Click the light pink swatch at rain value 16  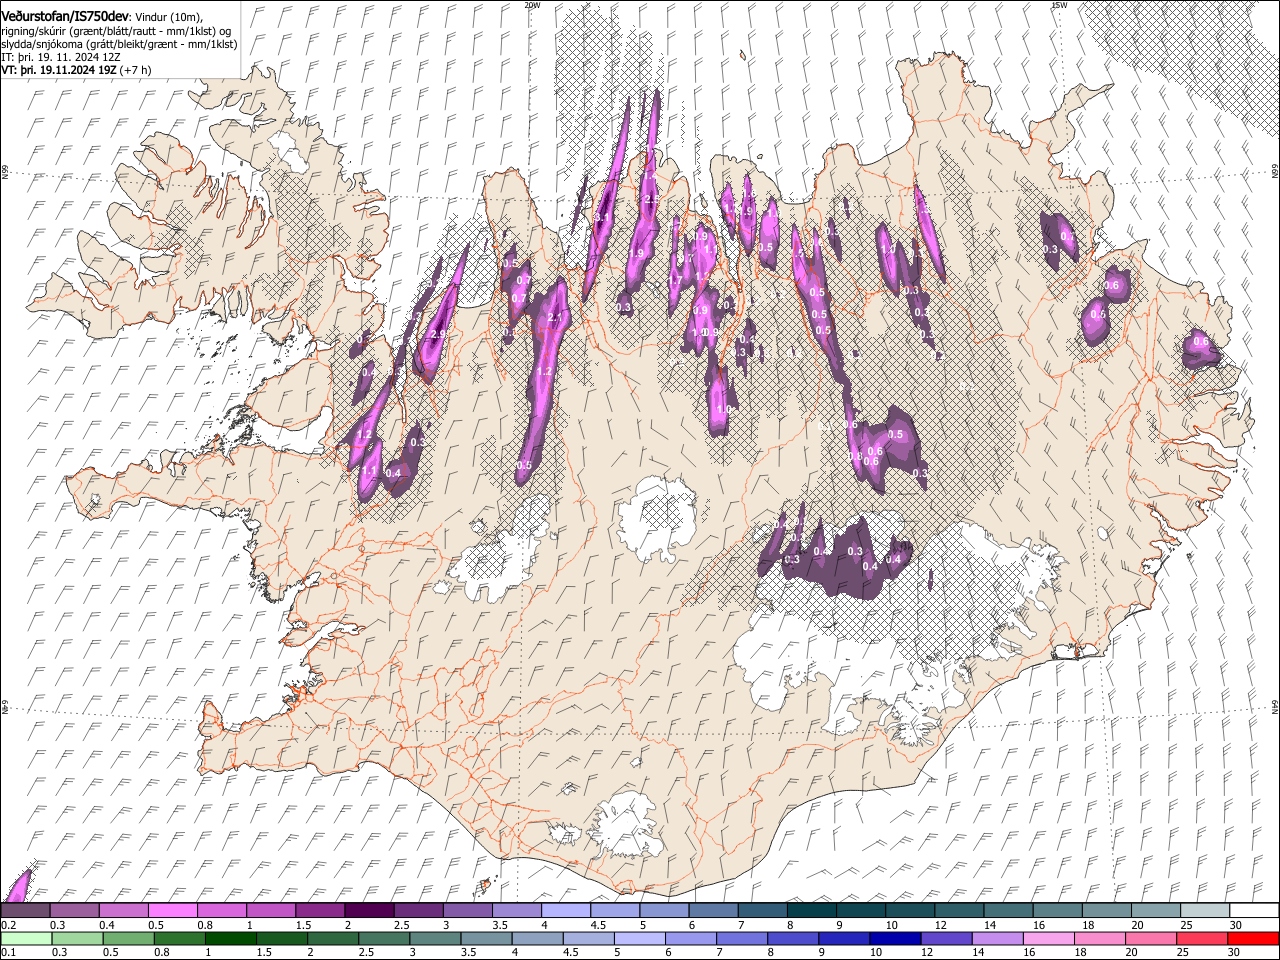tap(1050, 938)
